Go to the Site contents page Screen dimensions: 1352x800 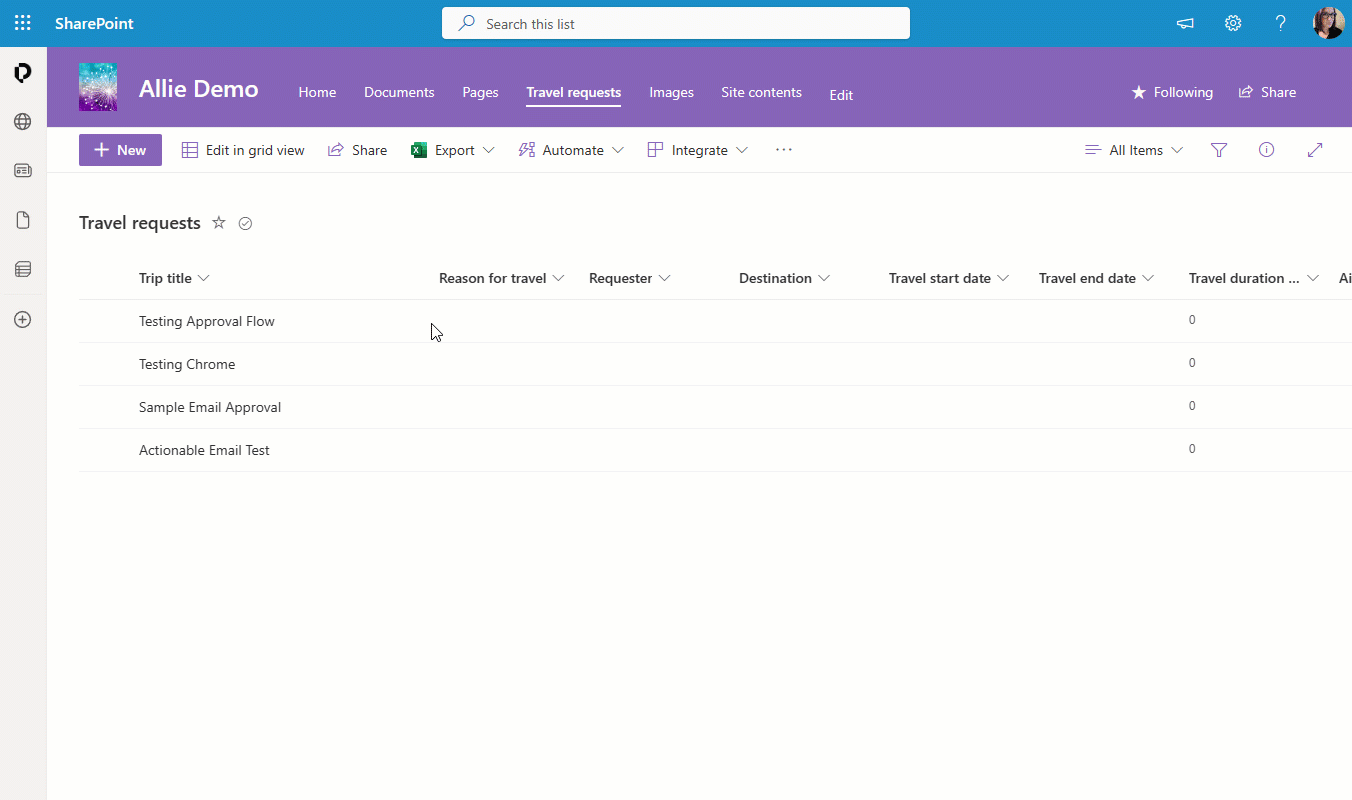[761, 92]
